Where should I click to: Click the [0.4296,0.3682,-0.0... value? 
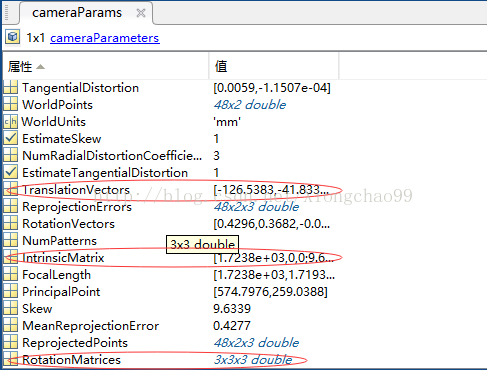coord(272,224)
